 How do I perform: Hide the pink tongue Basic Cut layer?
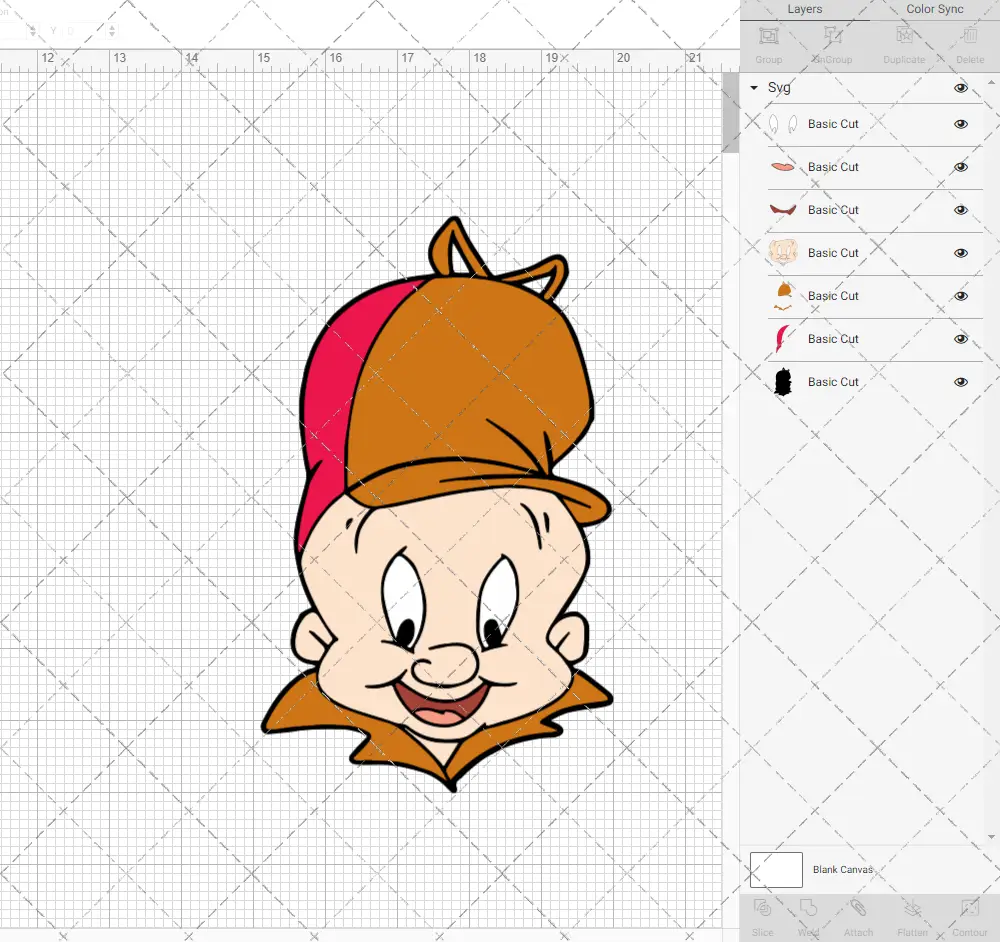point(960,167)
